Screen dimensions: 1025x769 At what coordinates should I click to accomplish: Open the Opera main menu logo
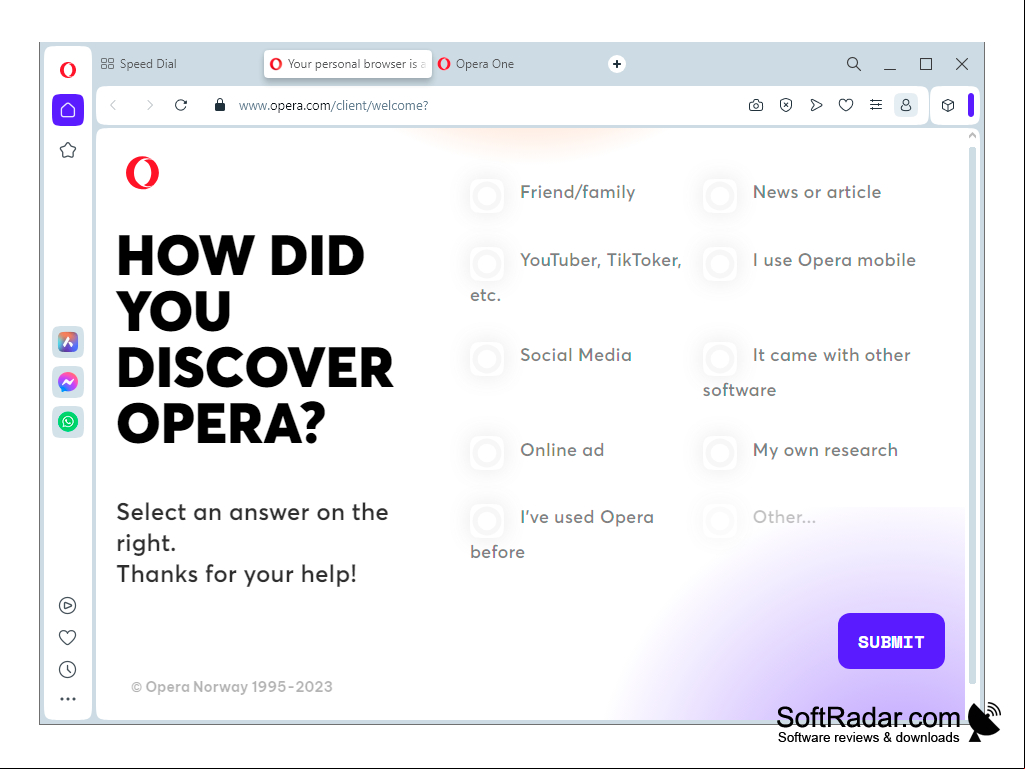pyautogui.click(x=68, y=69)
